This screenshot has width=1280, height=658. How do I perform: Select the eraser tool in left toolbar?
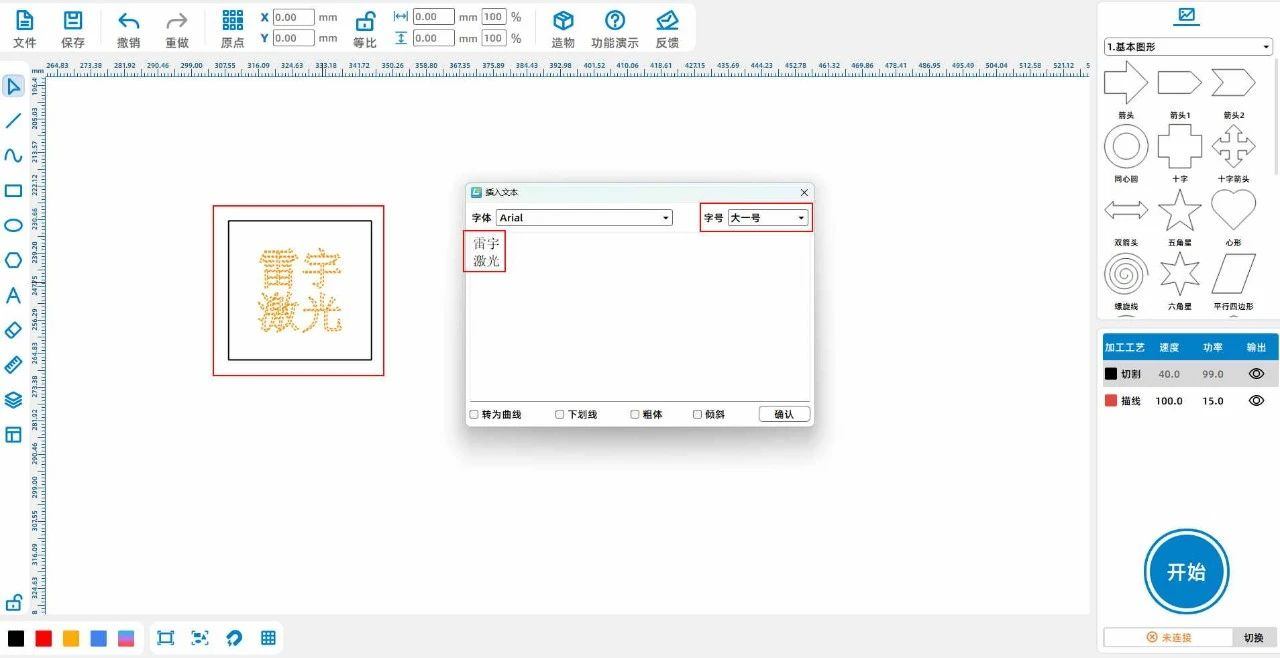13,330
